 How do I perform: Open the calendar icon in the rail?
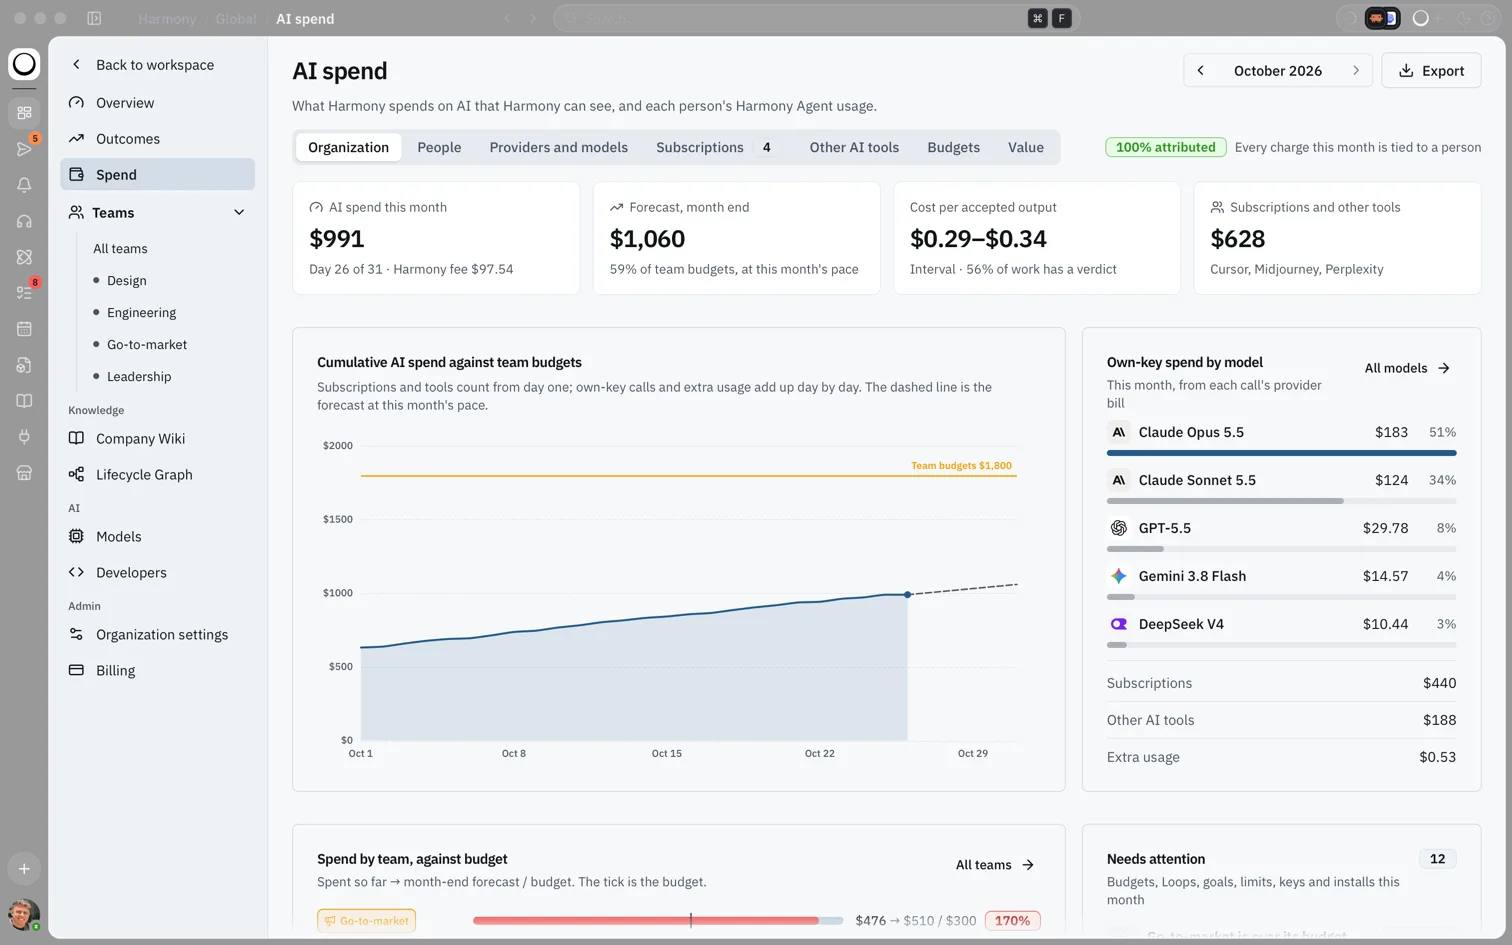pyautogui.click(x=24, y=329)
